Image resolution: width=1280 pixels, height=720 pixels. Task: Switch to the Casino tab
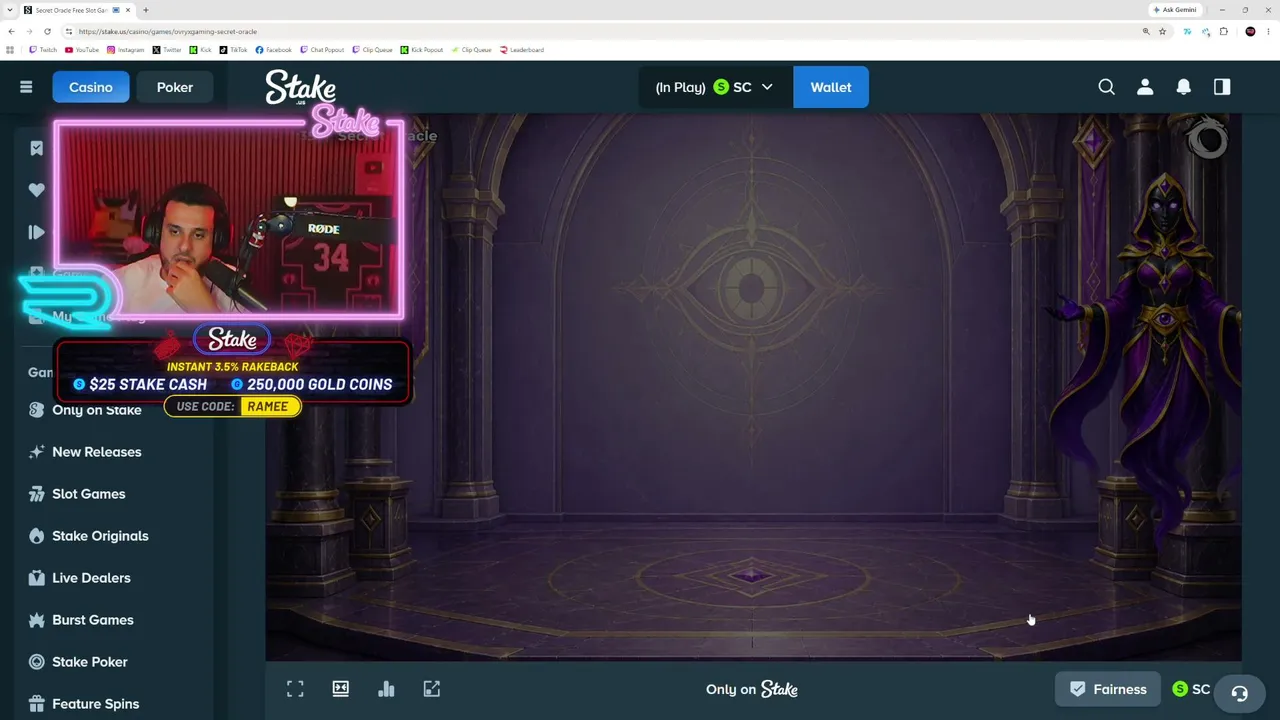click(91, 87)
